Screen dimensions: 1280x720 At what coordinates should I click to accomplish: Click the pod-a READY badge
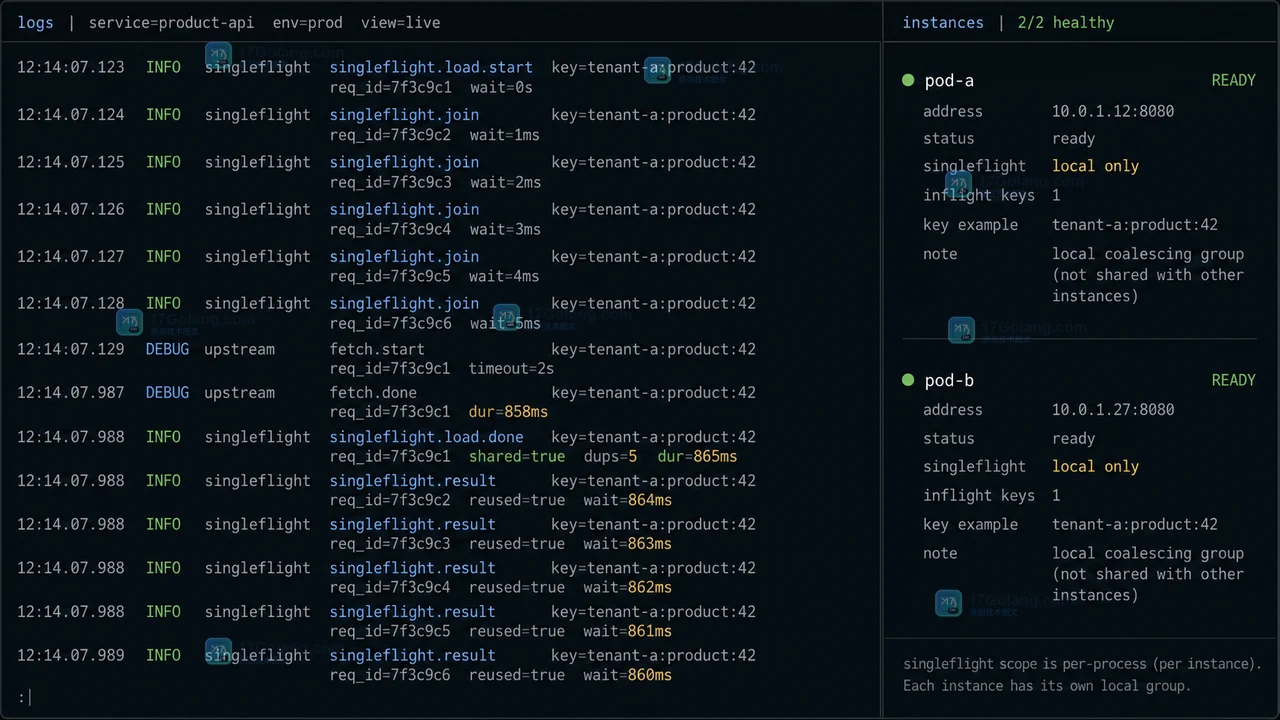(1233, 80)
